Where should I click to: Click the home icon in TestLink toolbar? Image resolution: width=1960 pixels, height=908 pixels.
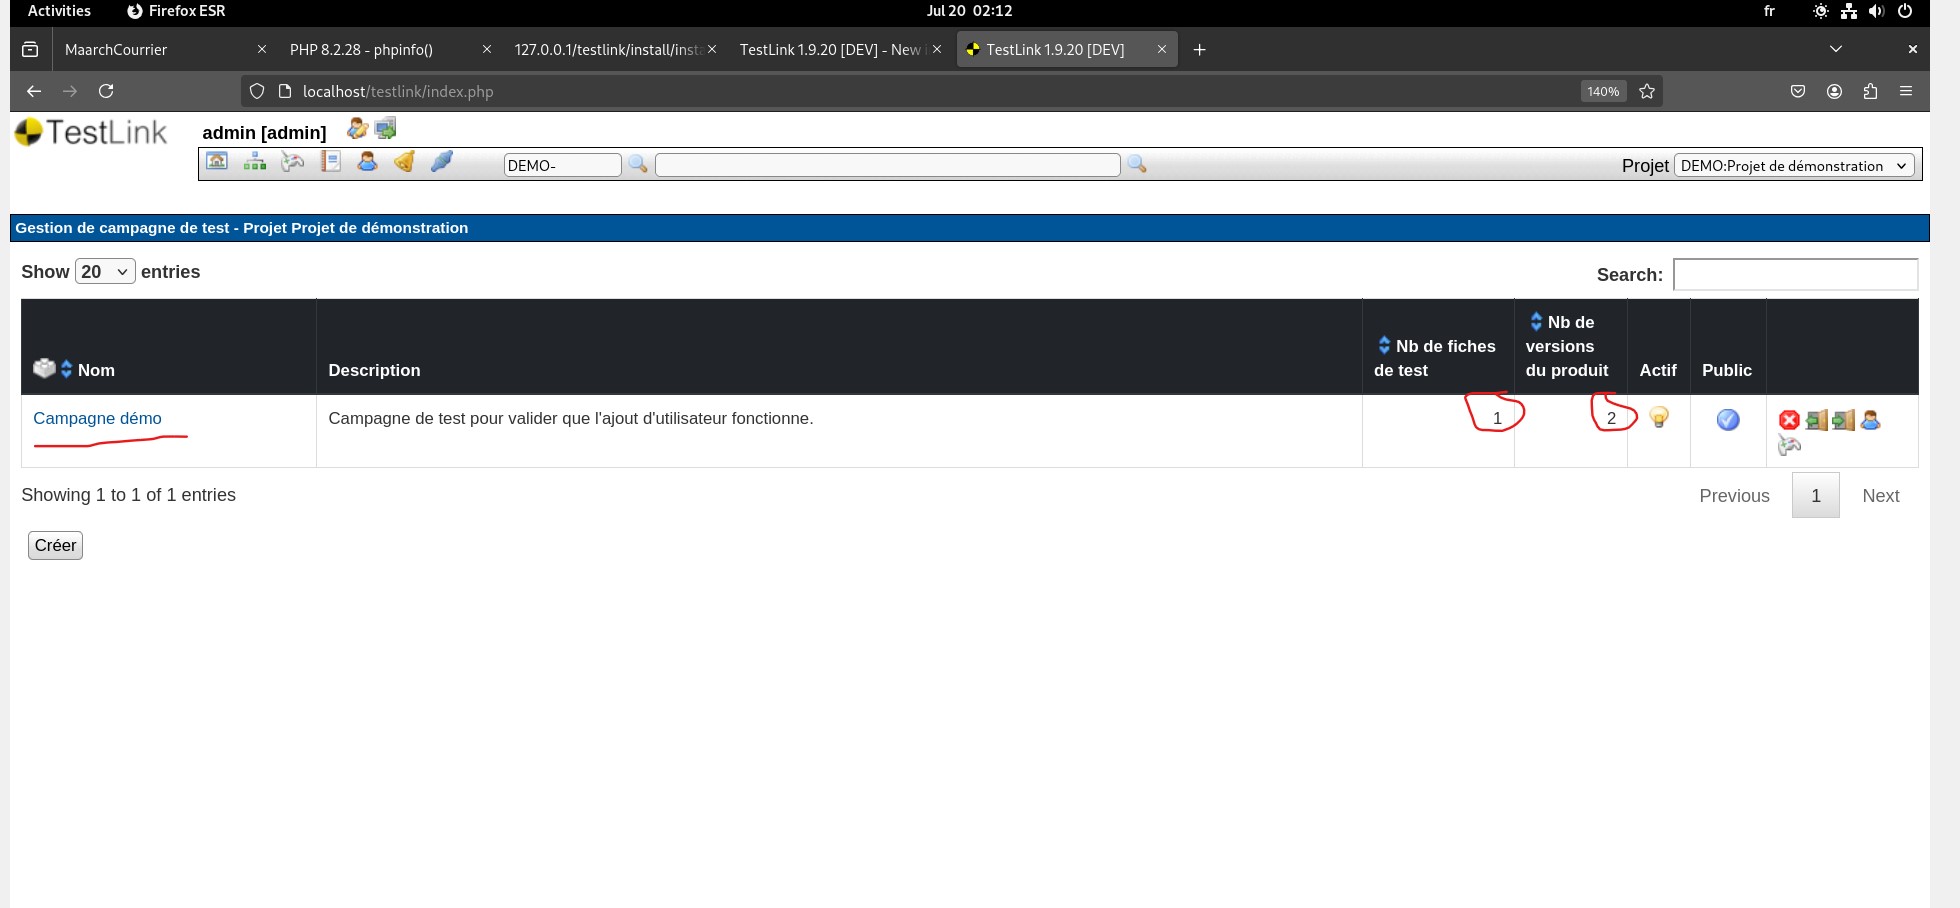coord(217,162)
